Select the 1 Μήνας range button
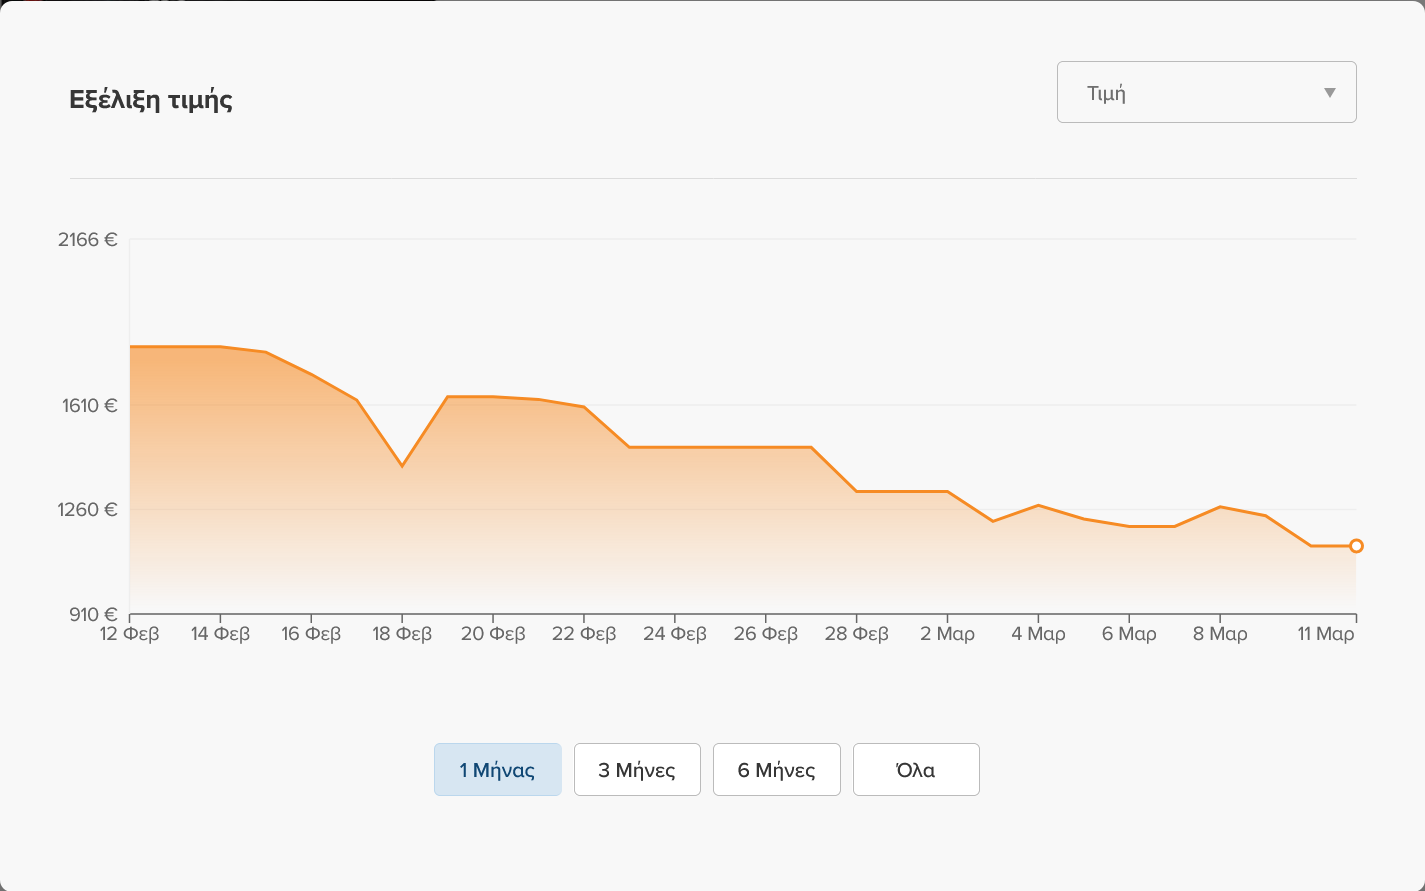 pos(497,769)
